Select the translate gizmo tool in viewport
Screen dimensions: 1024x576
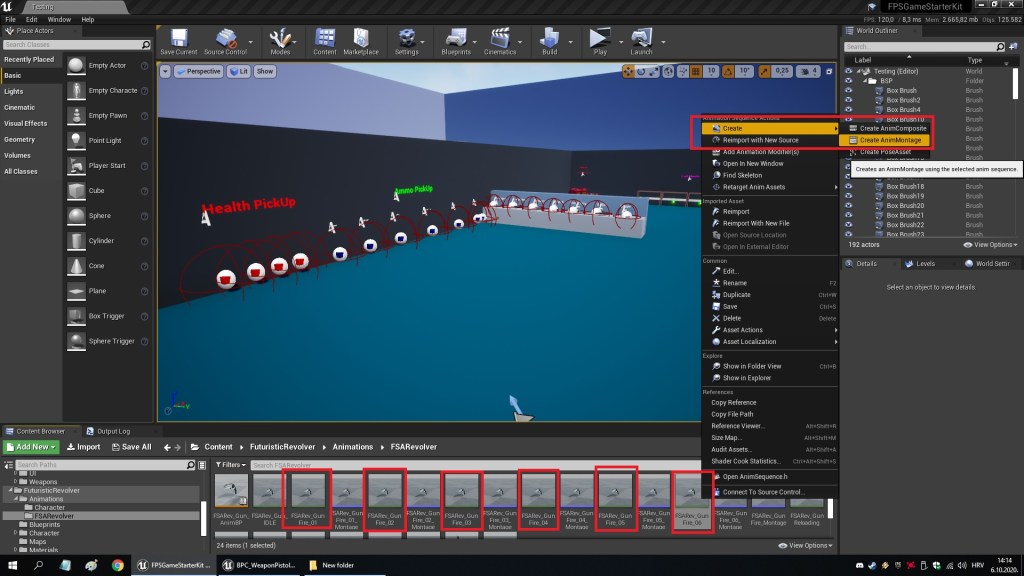tap(628, 71)
